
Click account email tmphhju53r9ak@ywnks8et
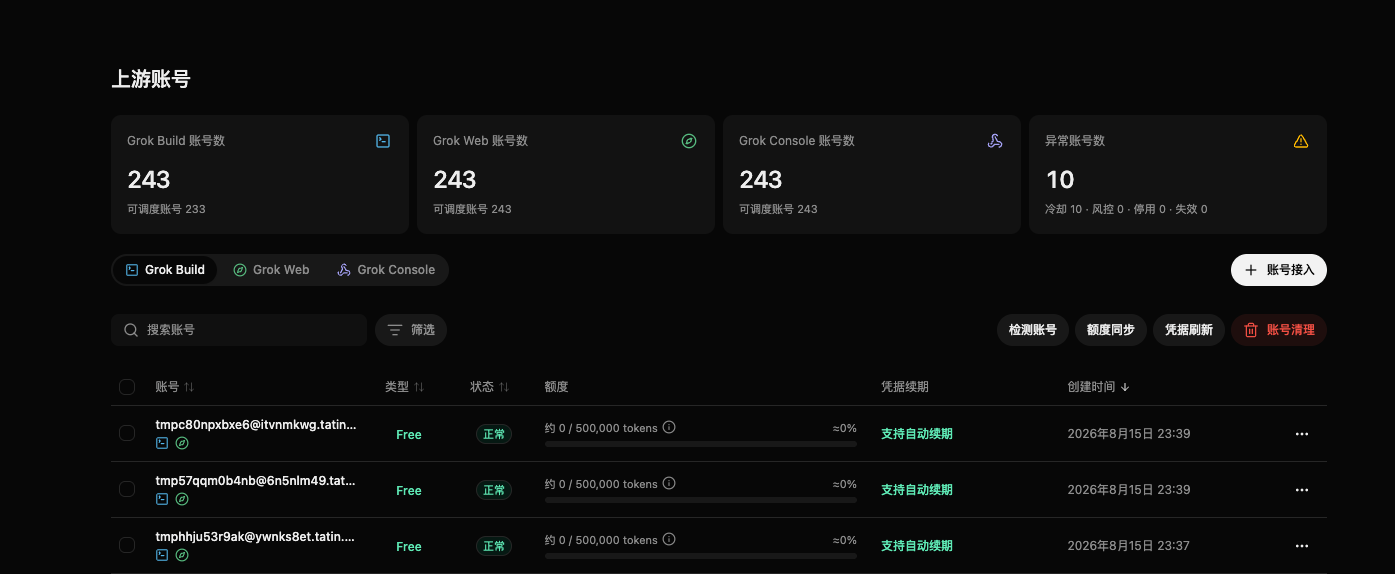click(256, 537)
